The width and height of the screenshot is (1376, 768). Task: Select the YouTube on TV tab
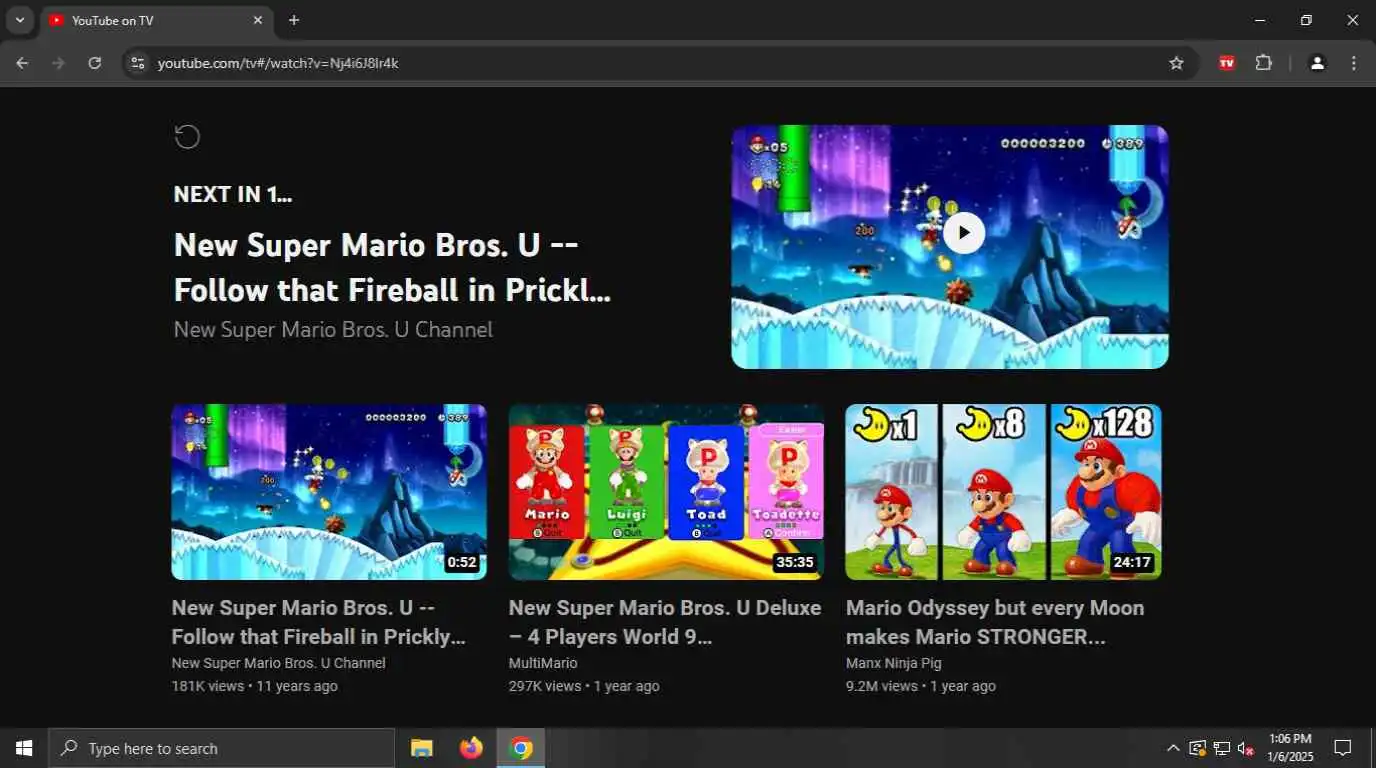[155, 20]
